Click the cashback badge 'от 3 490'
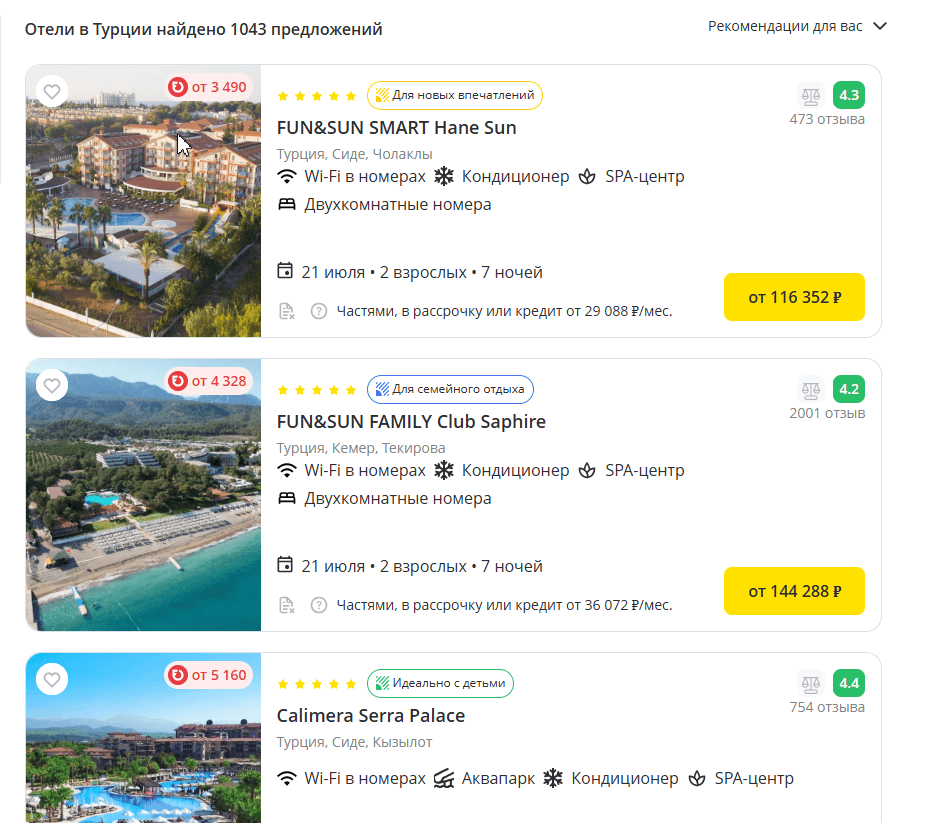Image resolution: width=932 pixels, height=823 pixels. tap(208, 87)
